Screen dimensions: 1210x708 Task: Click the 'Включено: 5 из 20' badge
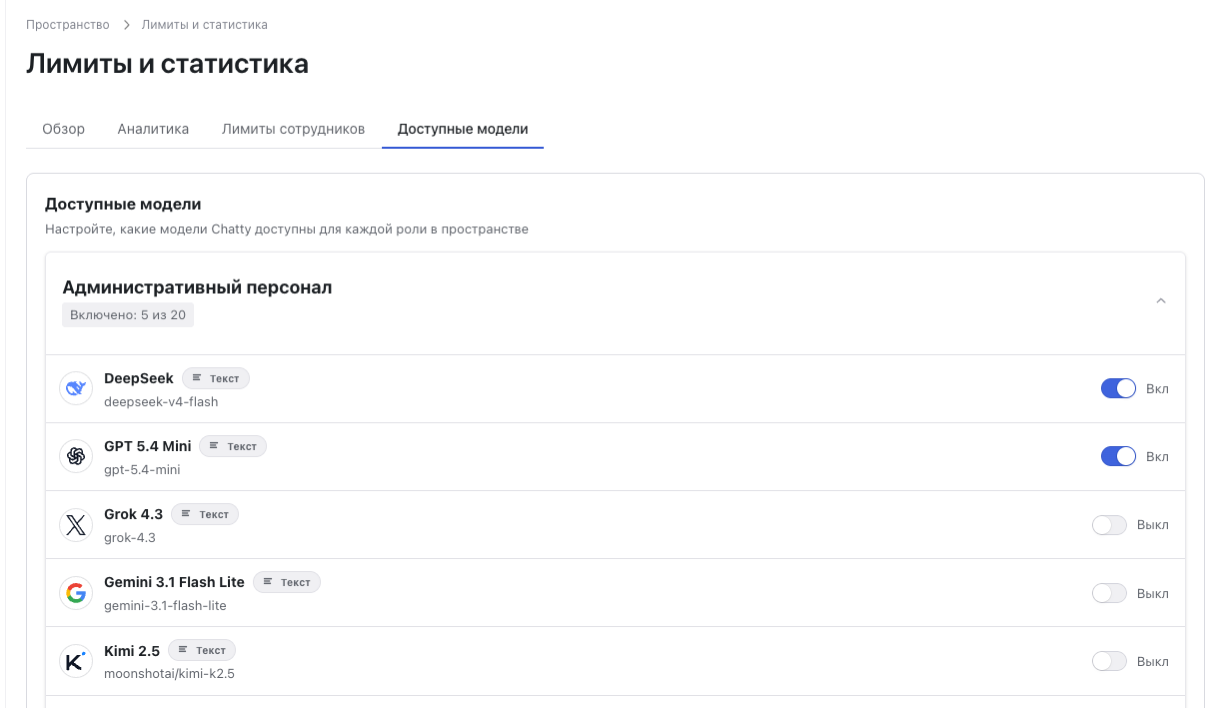(x=128, y=315)
